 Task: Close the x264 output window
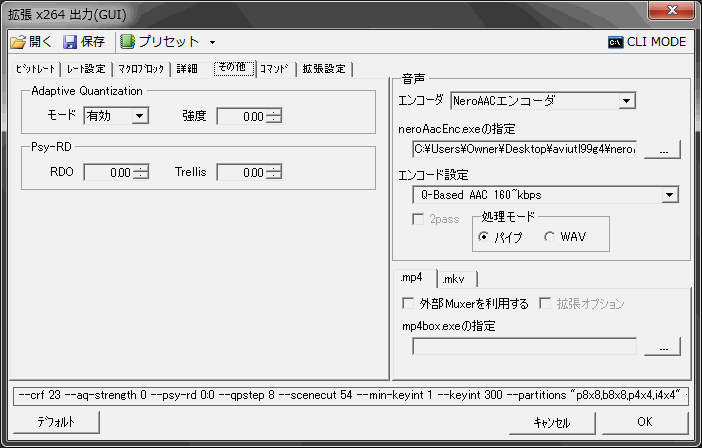coord(672,10)
